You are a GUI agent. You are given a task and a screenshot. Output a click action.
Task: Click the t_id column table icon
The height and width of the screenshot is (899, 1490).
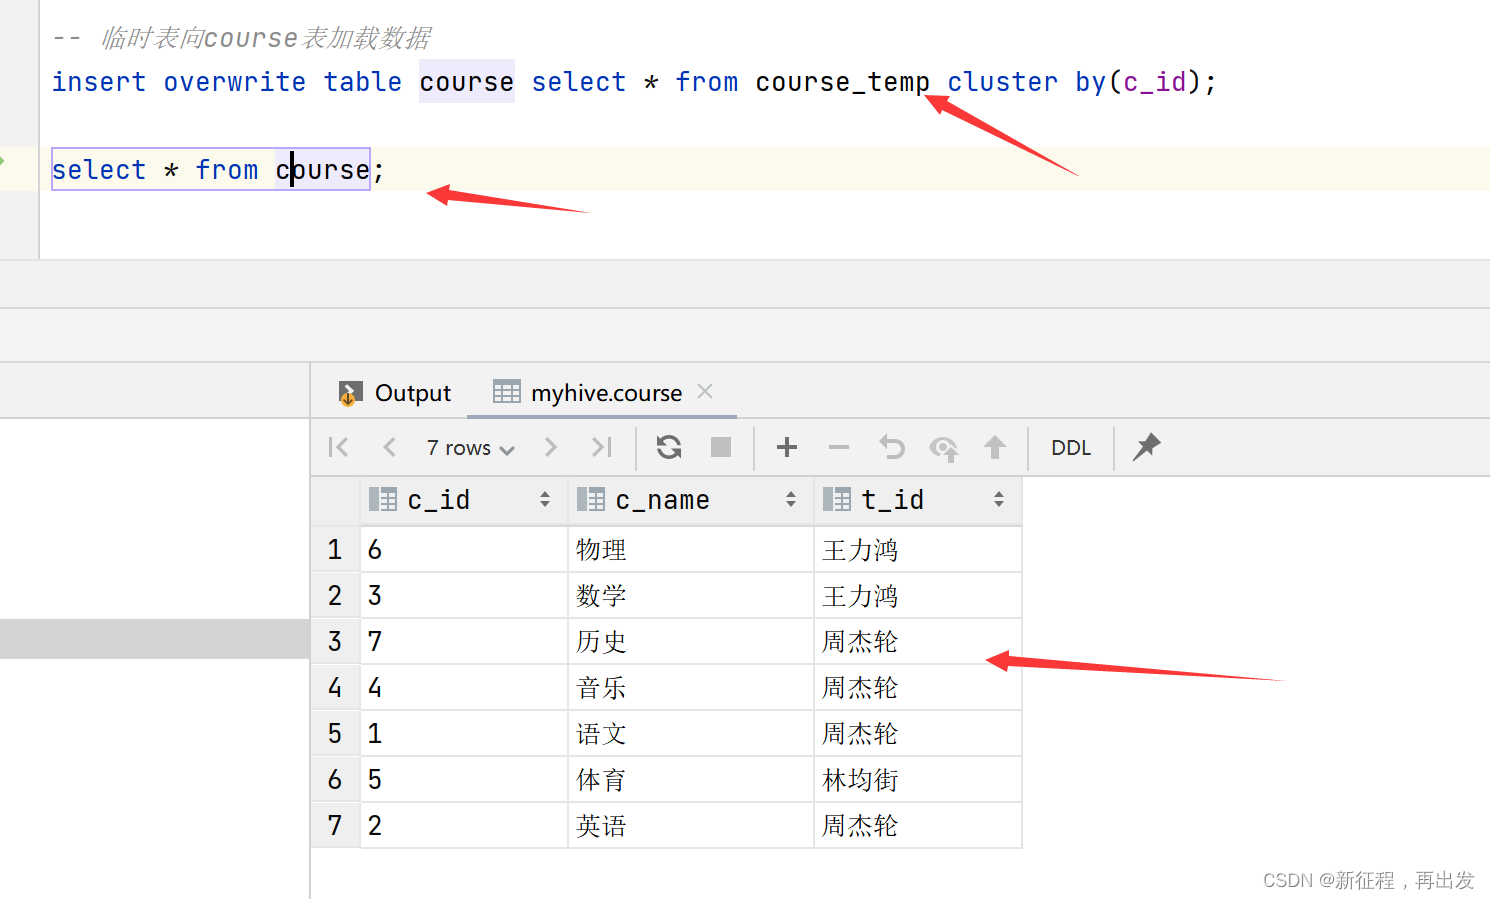pos(837,499)
